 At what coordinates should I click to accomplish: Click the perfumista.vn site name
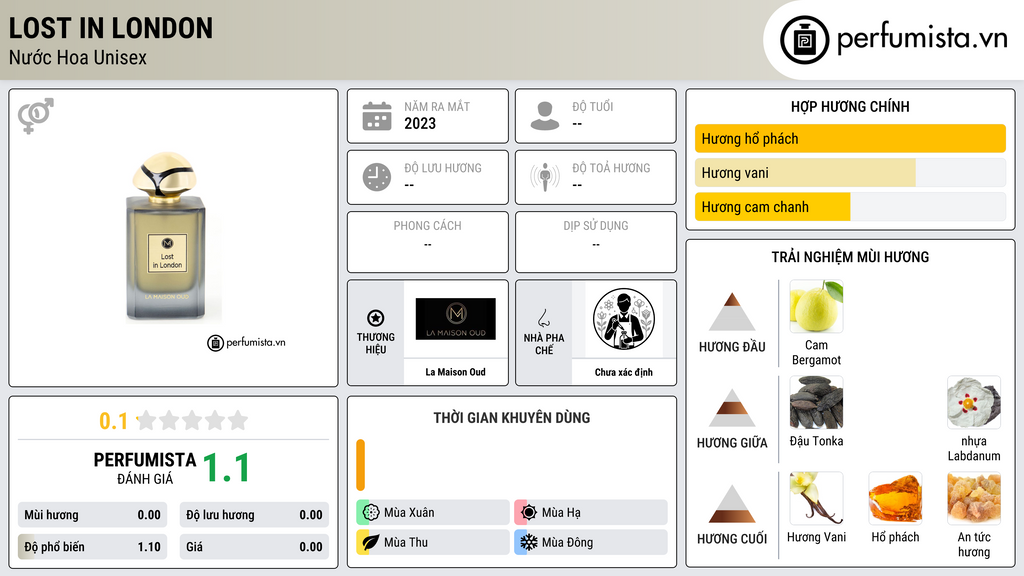pyautogui.click(x=922, y=38)
